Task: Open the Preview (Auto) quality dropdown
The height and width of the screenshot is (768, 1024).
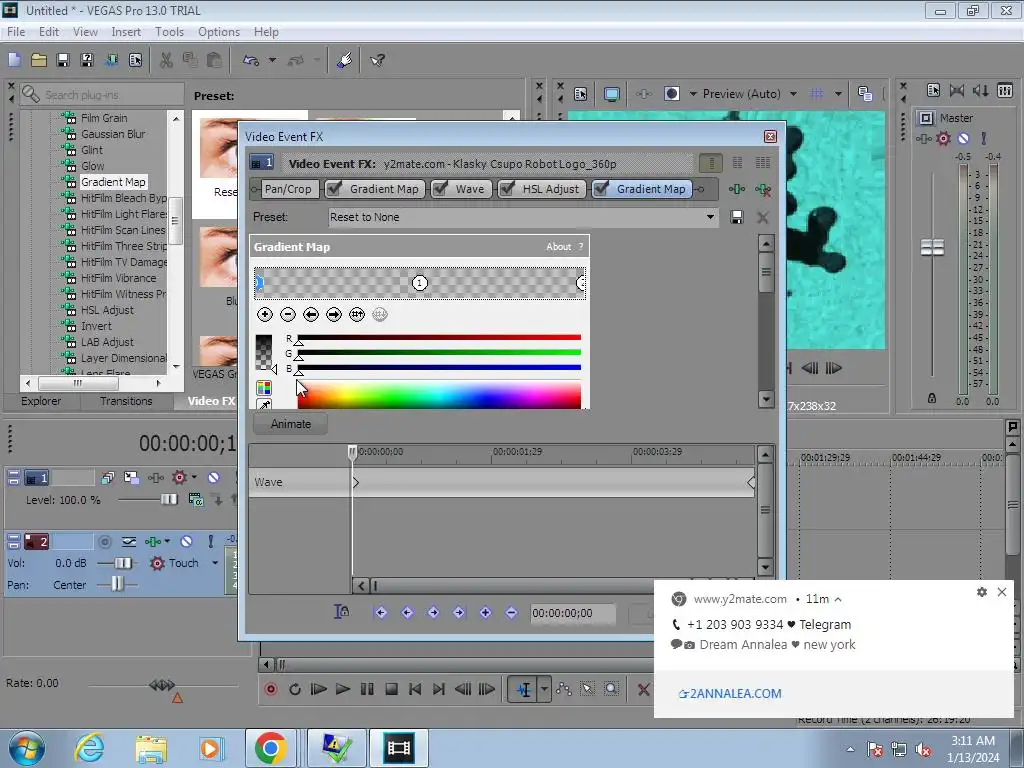Action: (x=749, y=94)
